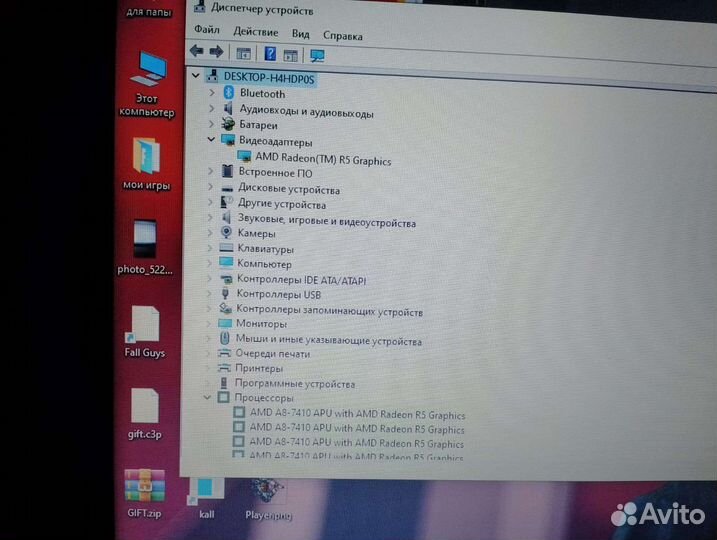The image size is (717, 540).
Task: Select first AMD A8-7410 APU processor entry
Action: (357, 414)
